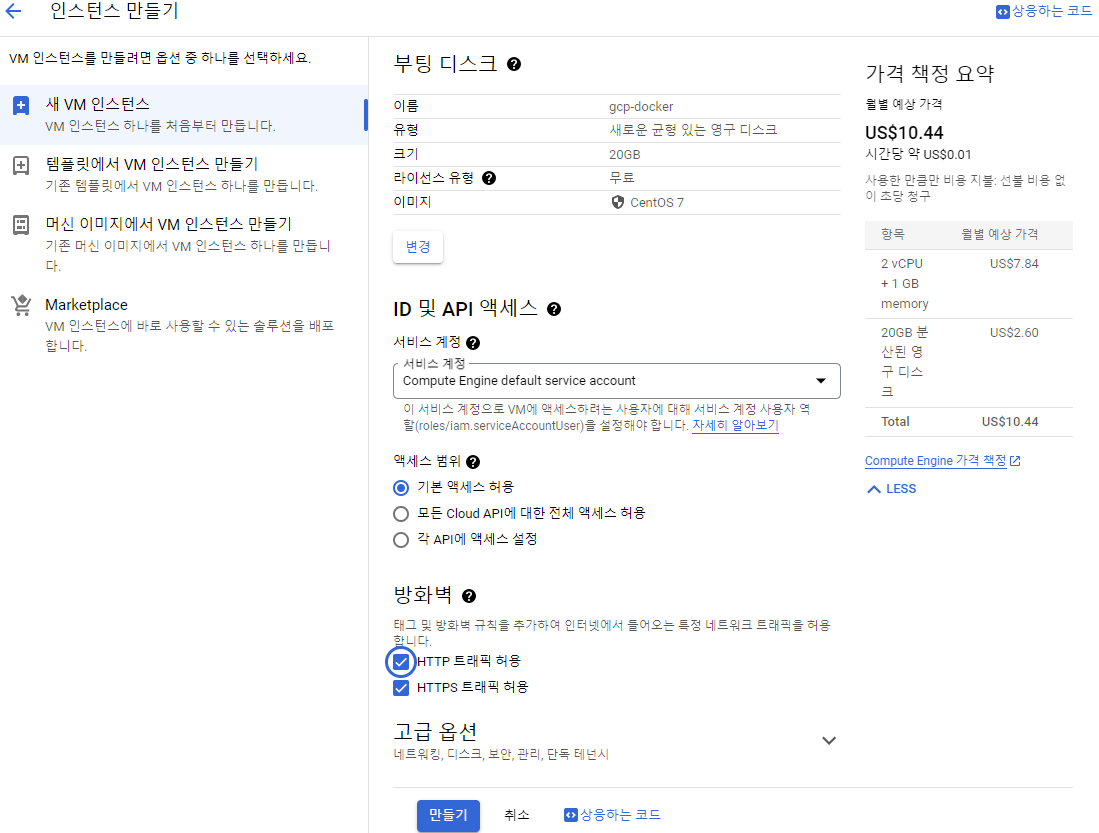Click the 20GB disk size value

[x=624, y=154]
